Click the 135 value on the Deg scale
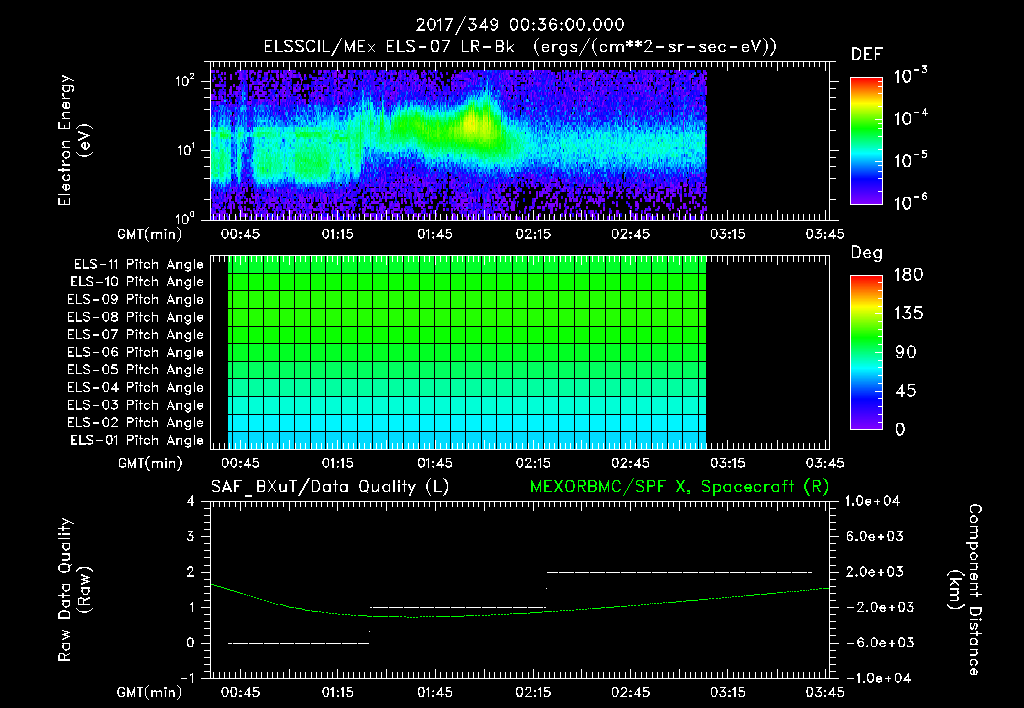 908,314
